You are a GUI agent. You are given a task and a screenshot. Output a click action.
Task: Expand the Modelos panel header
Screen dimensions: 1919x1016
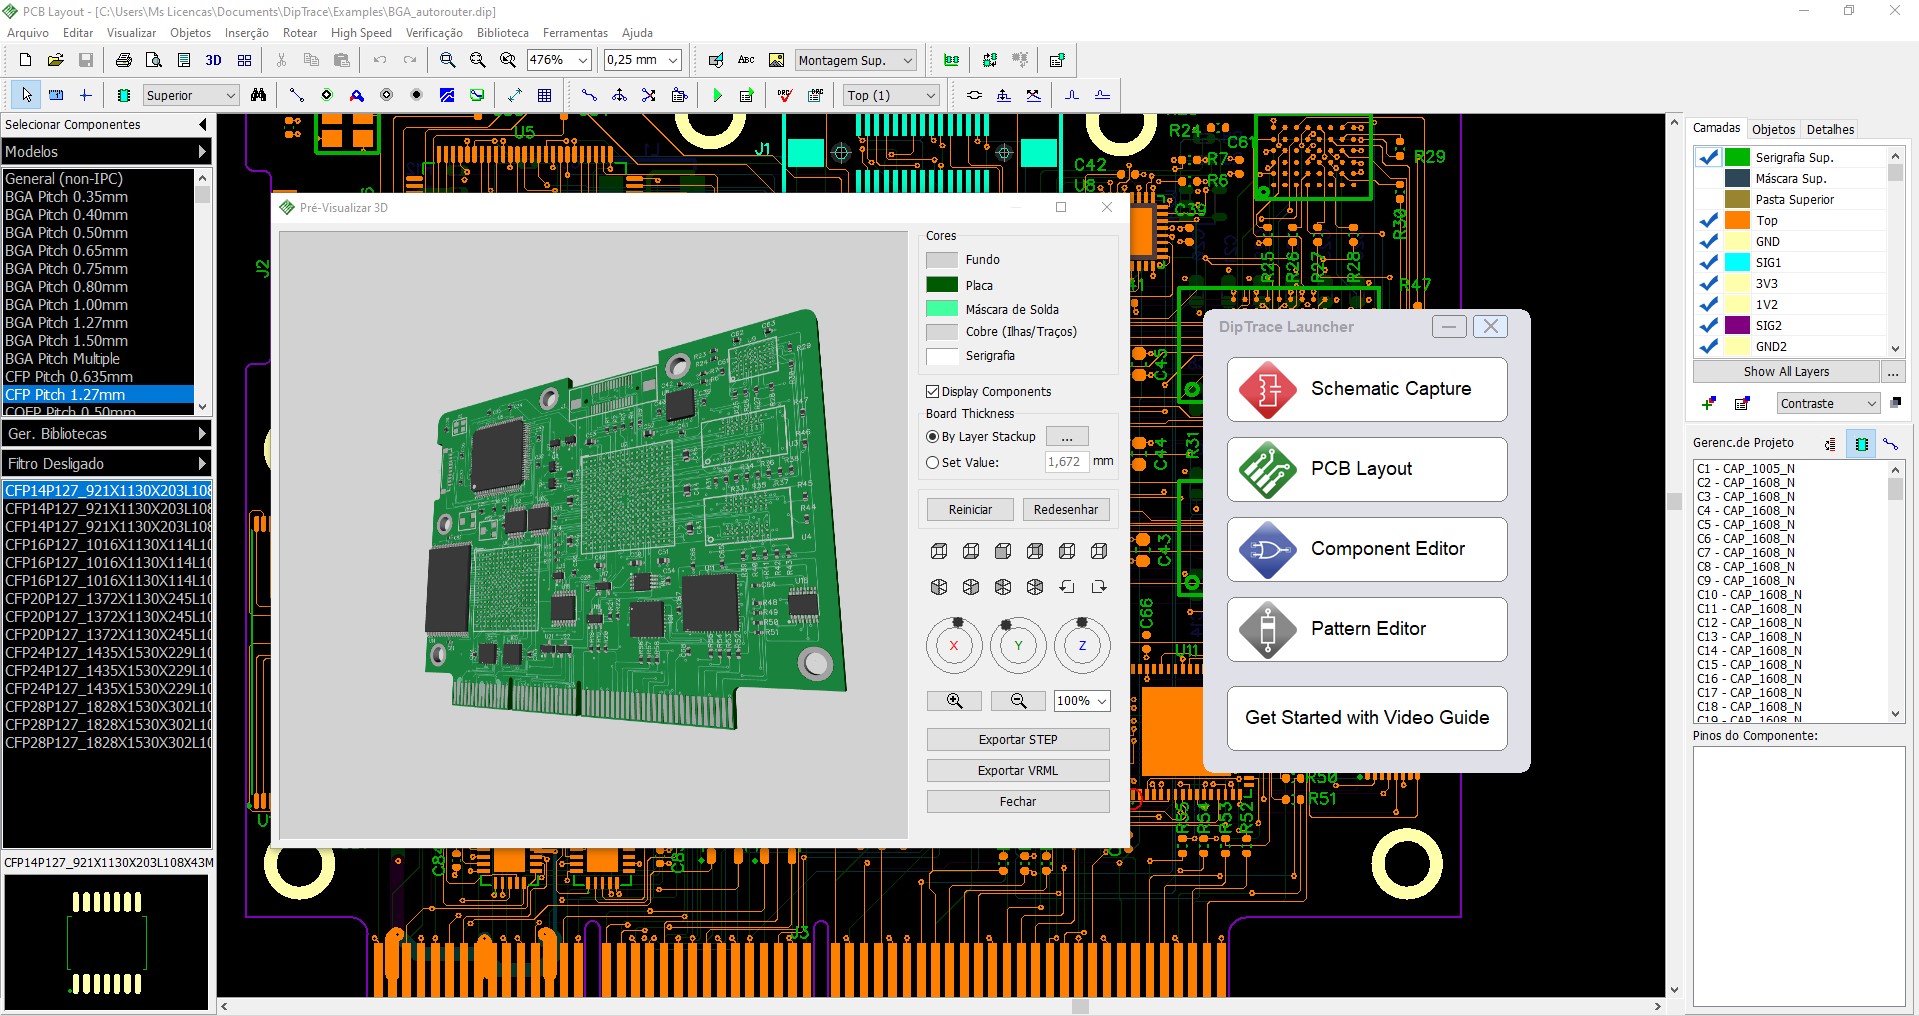pyautogui.click(x=106, y=152)
